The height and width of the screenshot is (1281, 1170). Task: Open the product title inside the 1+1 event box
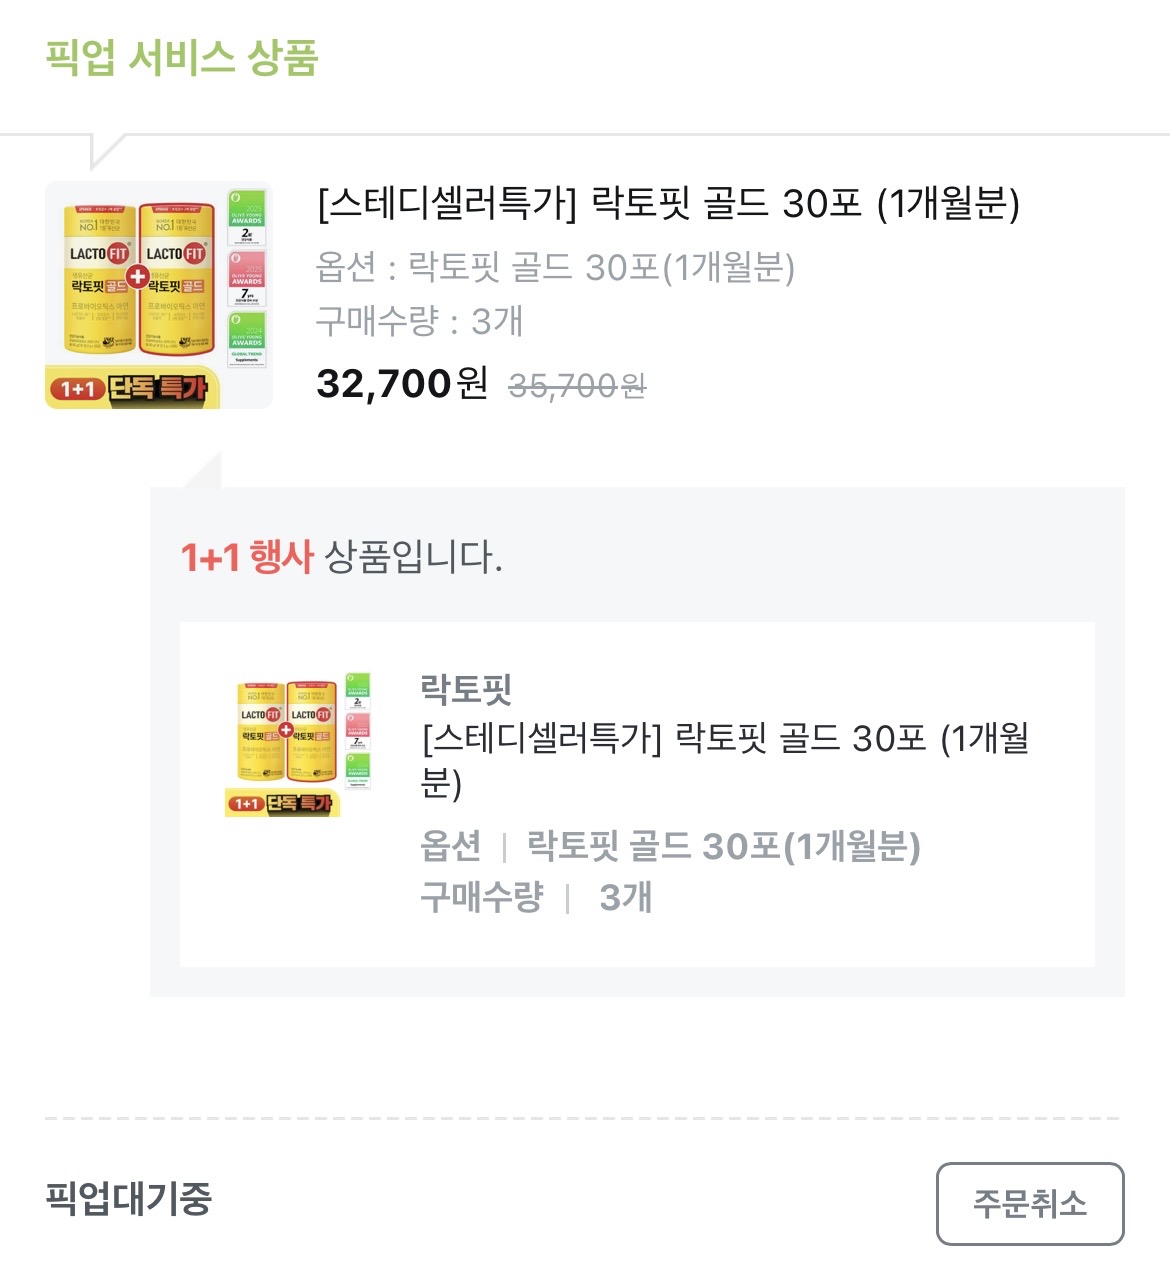(726, 760)
